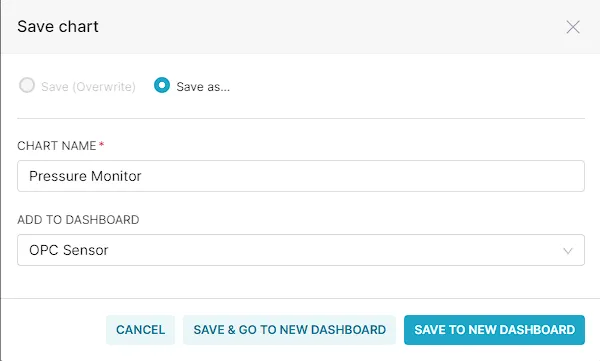The width and height of the screenshot is (600, 361).
Task: Click the Cancel button
Action: point(140,330)
